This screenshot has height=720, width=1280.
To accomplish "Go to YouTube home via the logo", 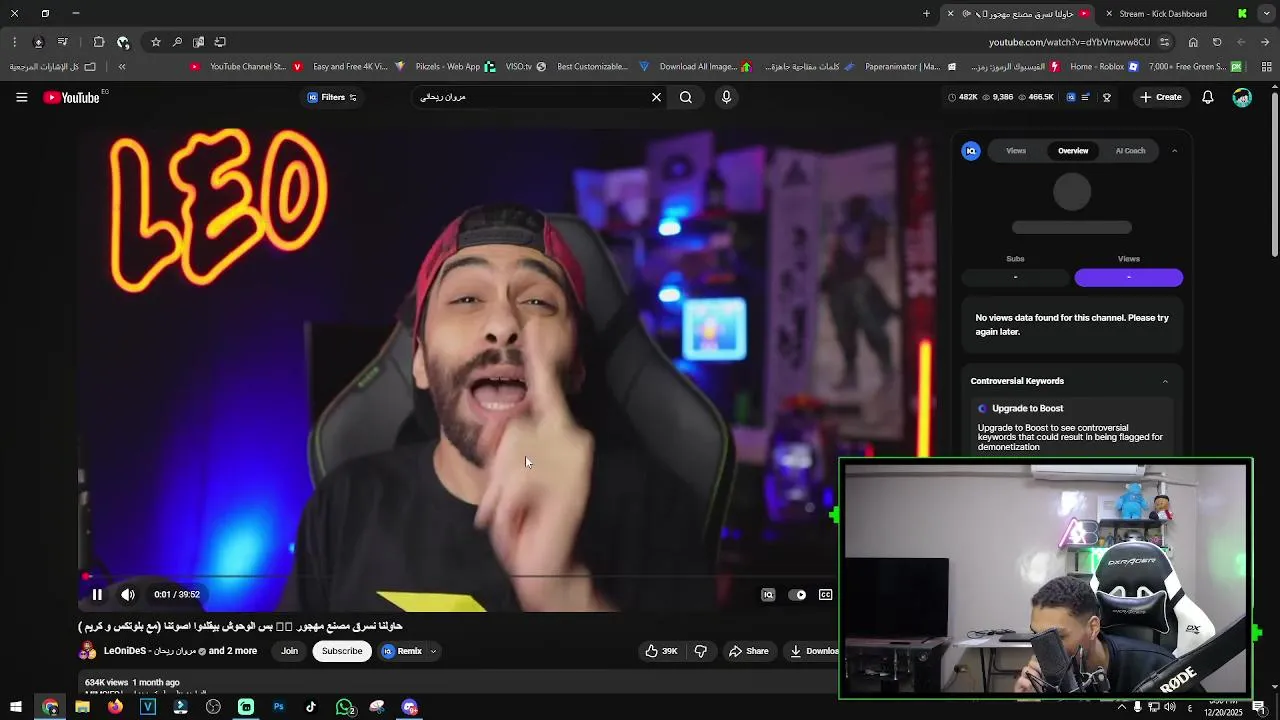I will click(71, 97).
